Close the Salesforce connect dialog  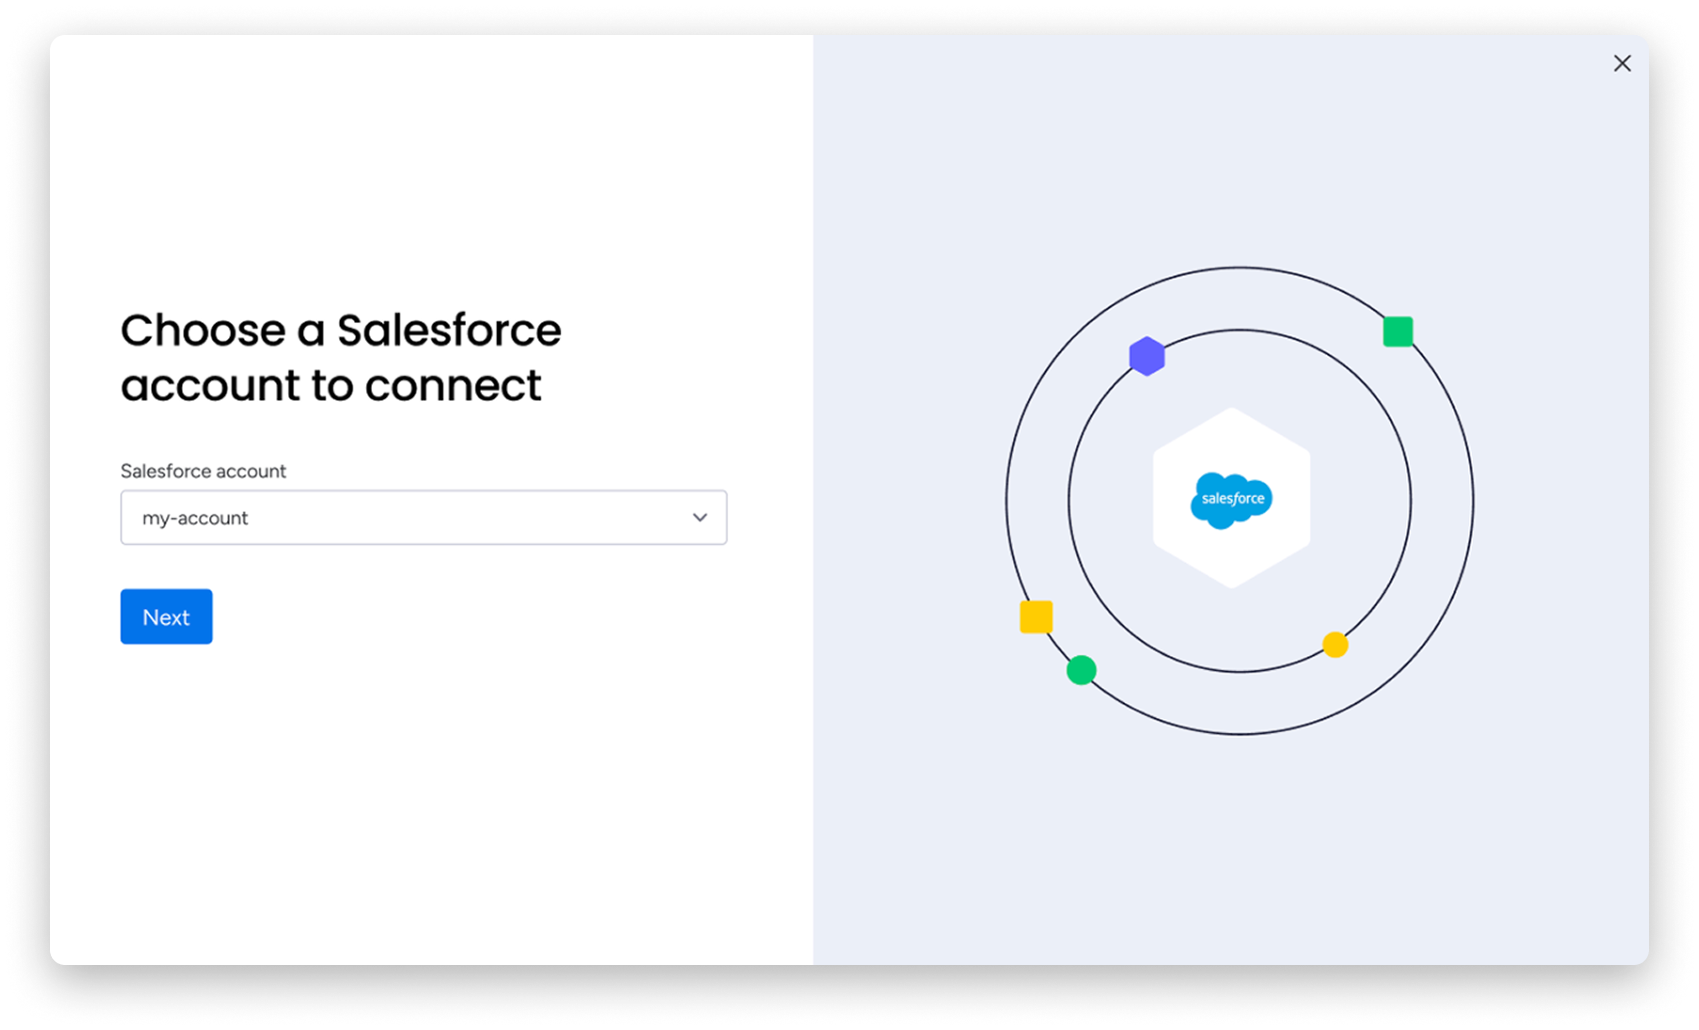coord(1622,64)
